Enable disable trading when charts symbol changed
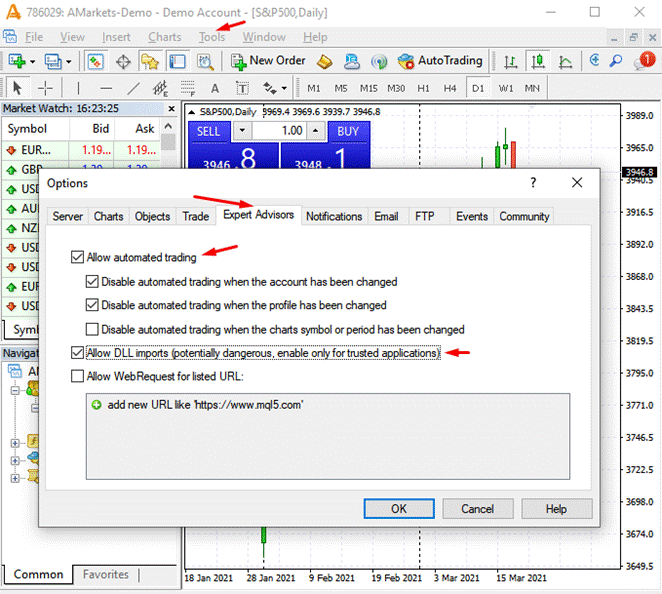Viewport: 662px width, 594px height. (x=92, y=329)
